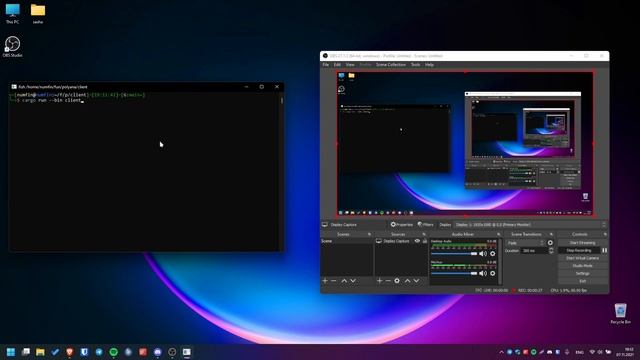Mute Mic/Aux speaker
Viewport: 640px width, 360px height.
483,273
